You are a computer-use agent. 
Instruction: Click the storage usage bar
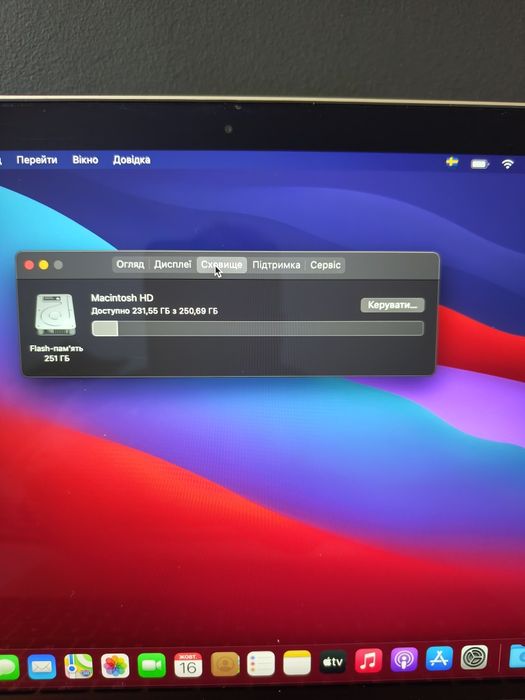[258, 329]
